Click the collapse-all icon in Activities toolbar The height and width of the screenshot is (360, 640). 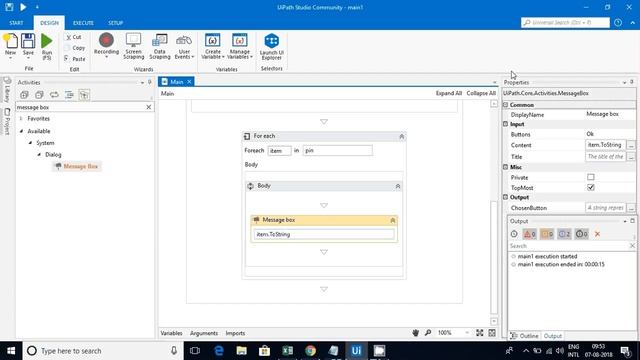pyautogui.click(x=39, y=95)
